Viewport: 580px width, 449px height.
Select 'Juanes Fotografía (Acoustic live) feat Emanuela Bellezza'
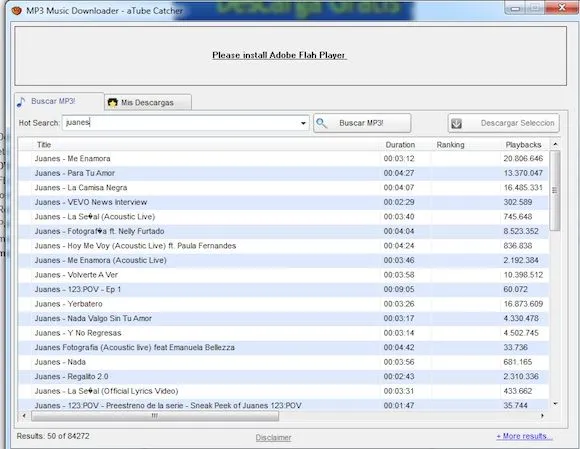pos(283,348)
